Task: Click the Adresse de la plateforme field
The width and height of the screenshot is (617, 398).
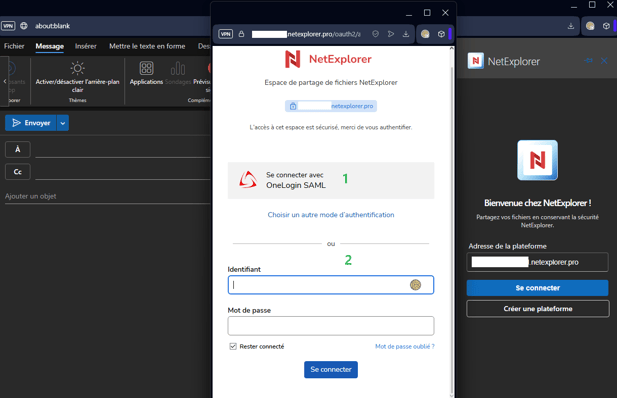Action: pyautogui.click(x=538, y=262)
